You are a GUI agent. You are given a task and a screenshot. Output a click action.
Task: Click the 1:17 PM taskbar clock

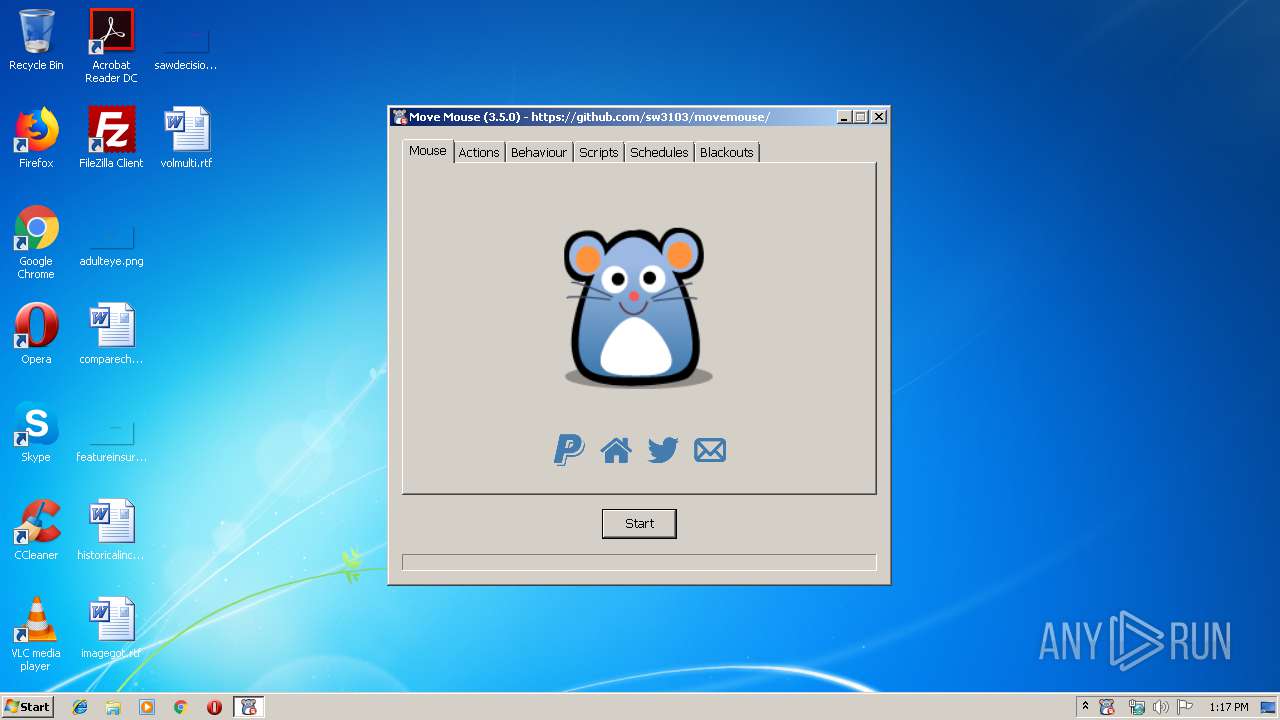pos(1228,707)
